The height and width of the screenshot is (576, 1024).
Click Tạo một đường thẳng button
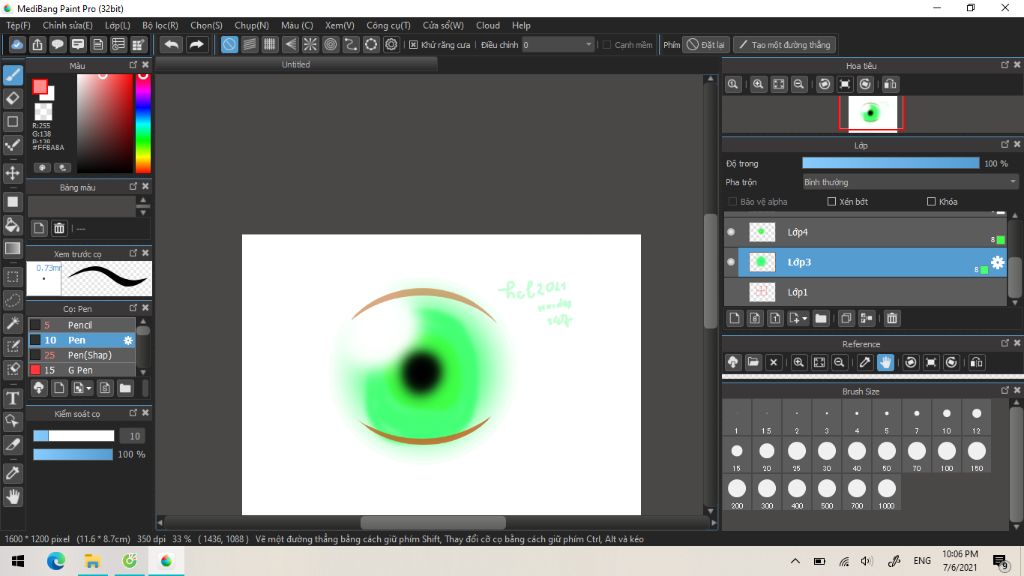pos(784,44)
